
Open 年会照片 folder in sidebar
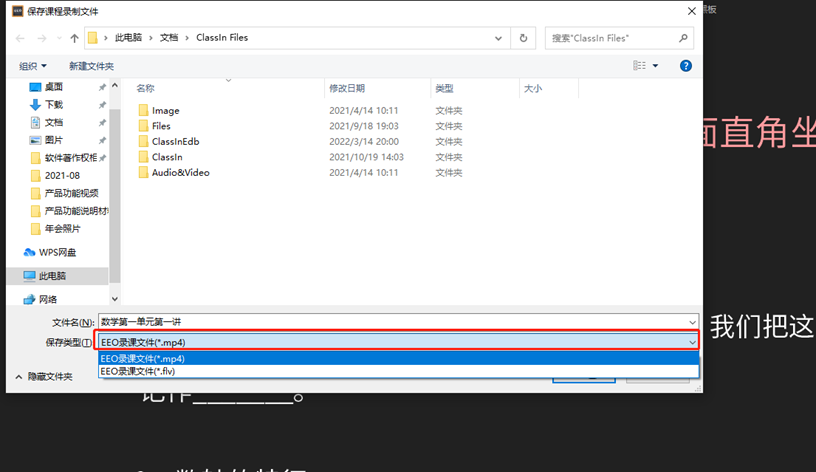point(62,228)
